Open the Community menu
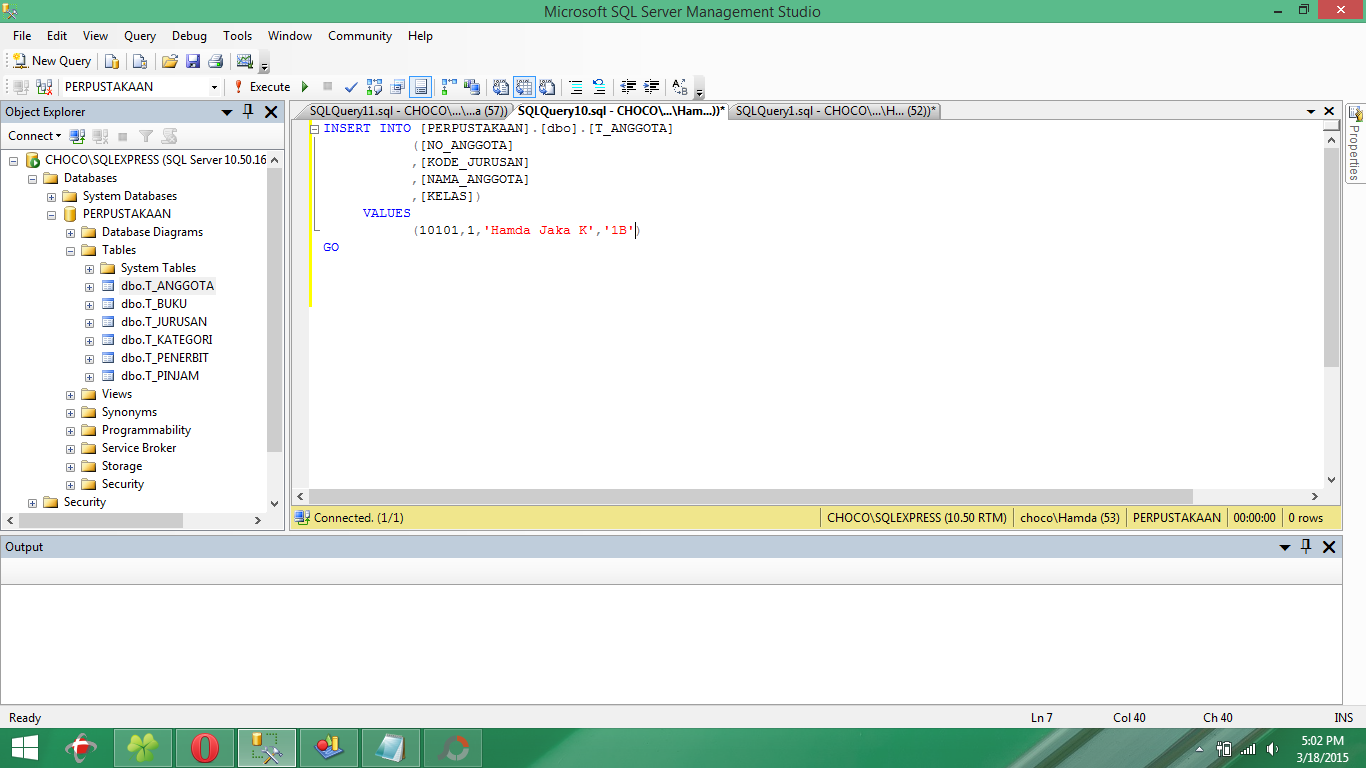The width and height of the screenshot is (1366, 768). tap(360, 36)
